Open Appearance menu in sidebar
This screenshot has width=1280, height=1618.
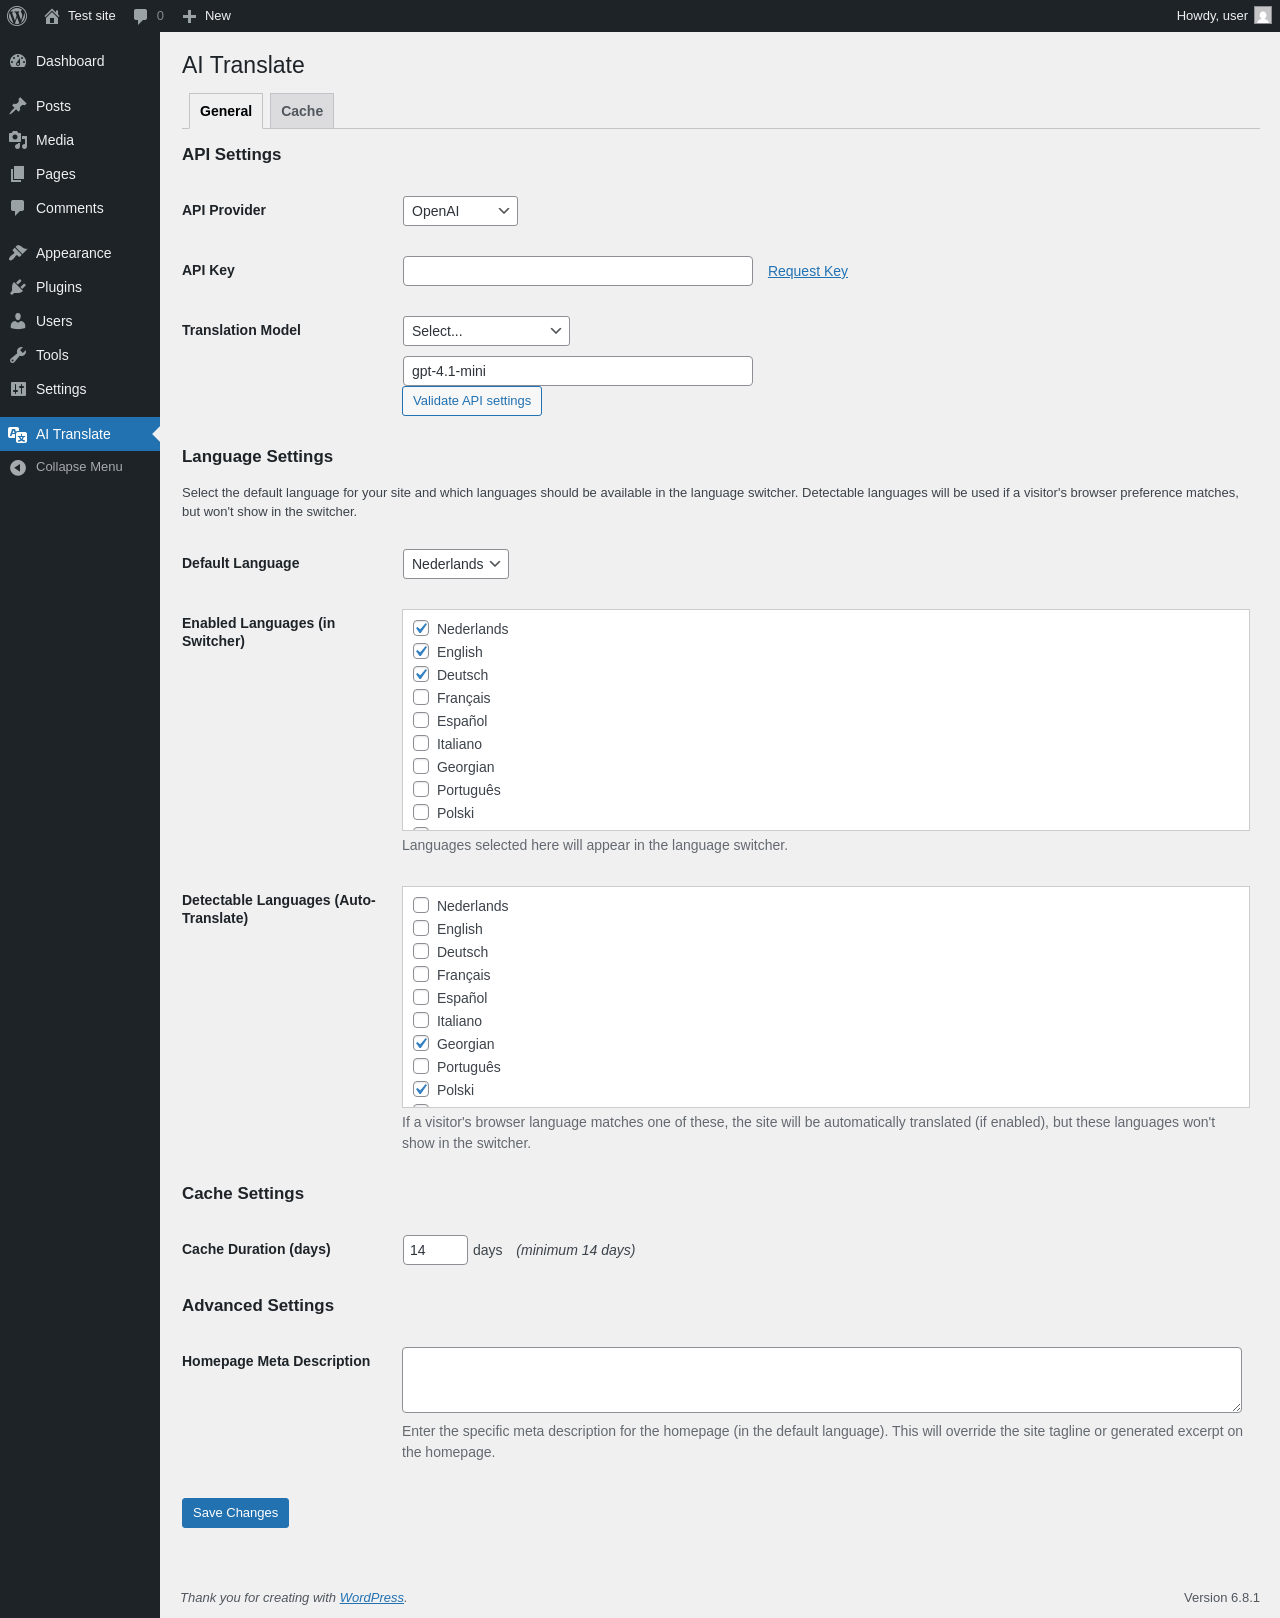(73, 253)
